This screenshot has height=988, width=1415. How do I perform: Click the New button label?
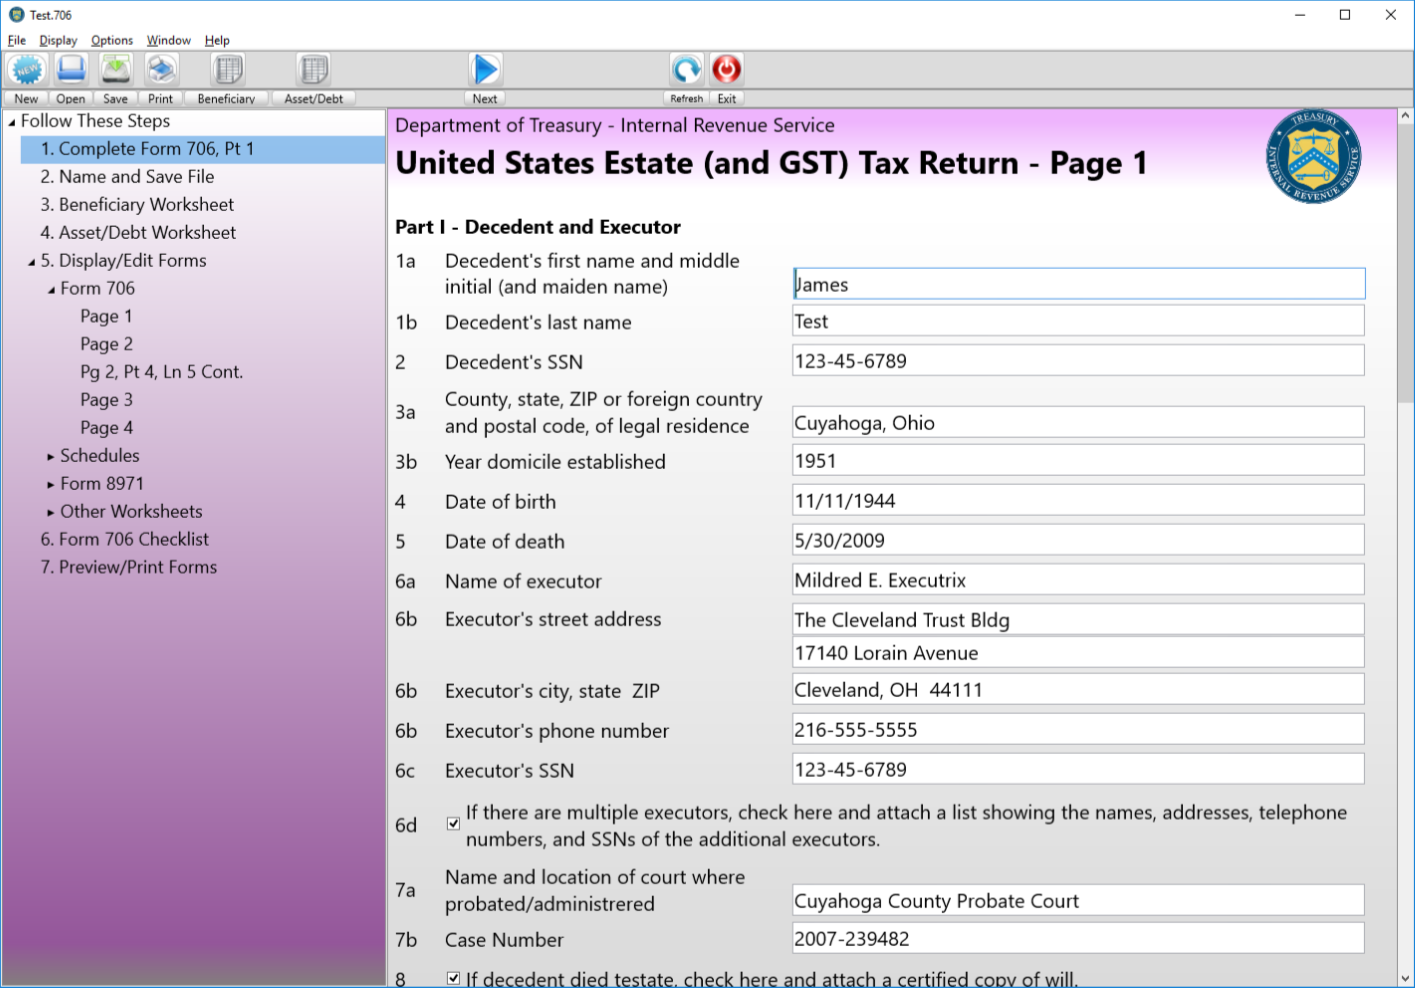(x=26, y=99)
